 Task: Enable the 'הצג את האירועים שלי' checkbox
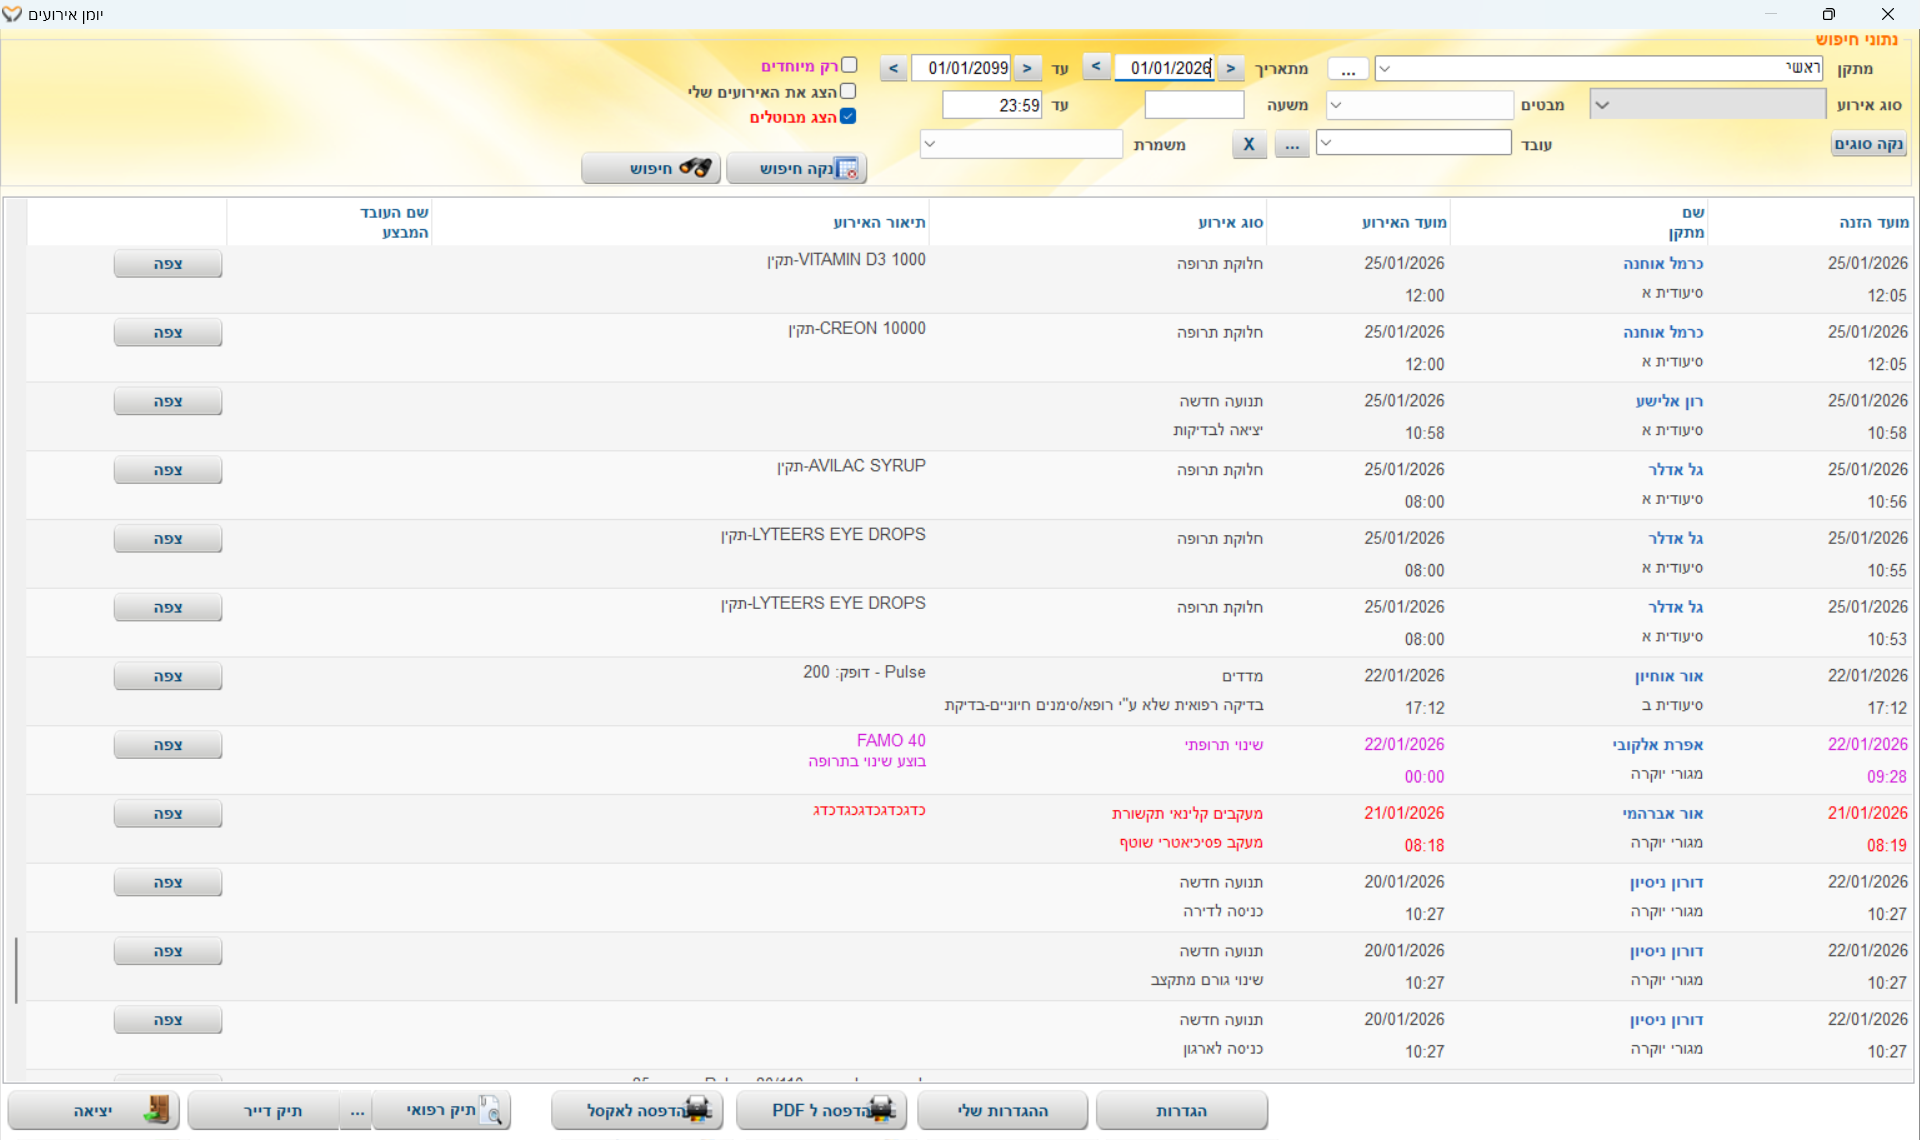848,91
